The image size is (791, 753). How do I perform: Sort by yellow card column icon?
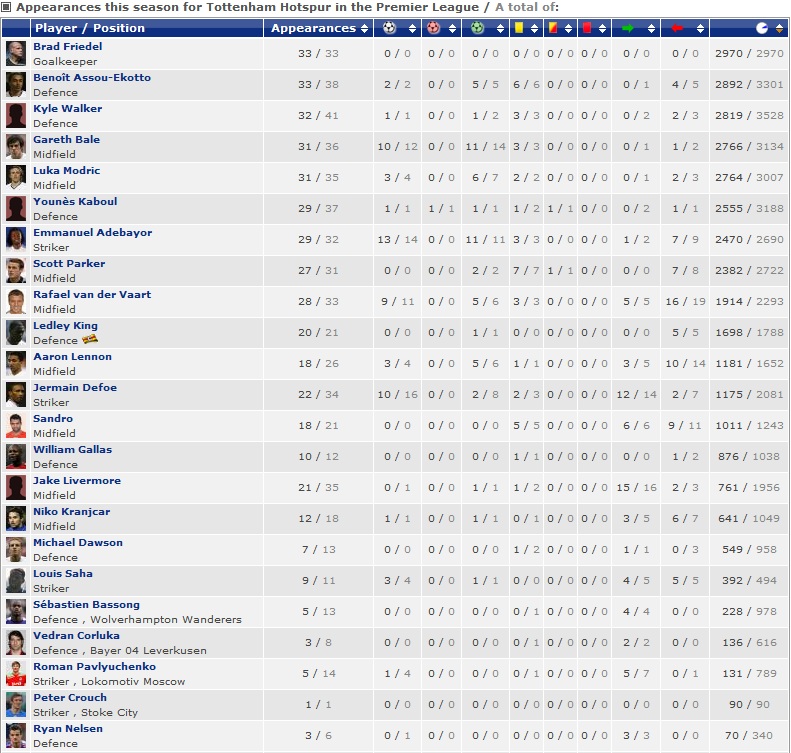520,28
